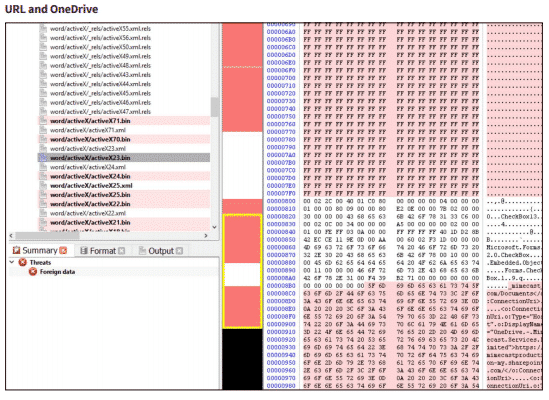This screenshot has height=400, width=549.
Task: Collapse the Threats tree node
Action: click(12, 262)
